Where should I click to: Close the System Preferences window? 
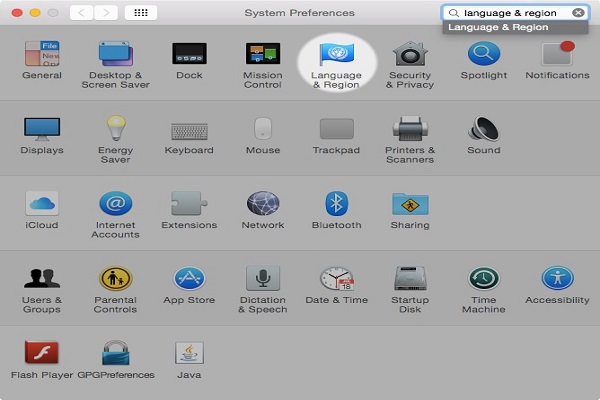click(x=17, y=13)
